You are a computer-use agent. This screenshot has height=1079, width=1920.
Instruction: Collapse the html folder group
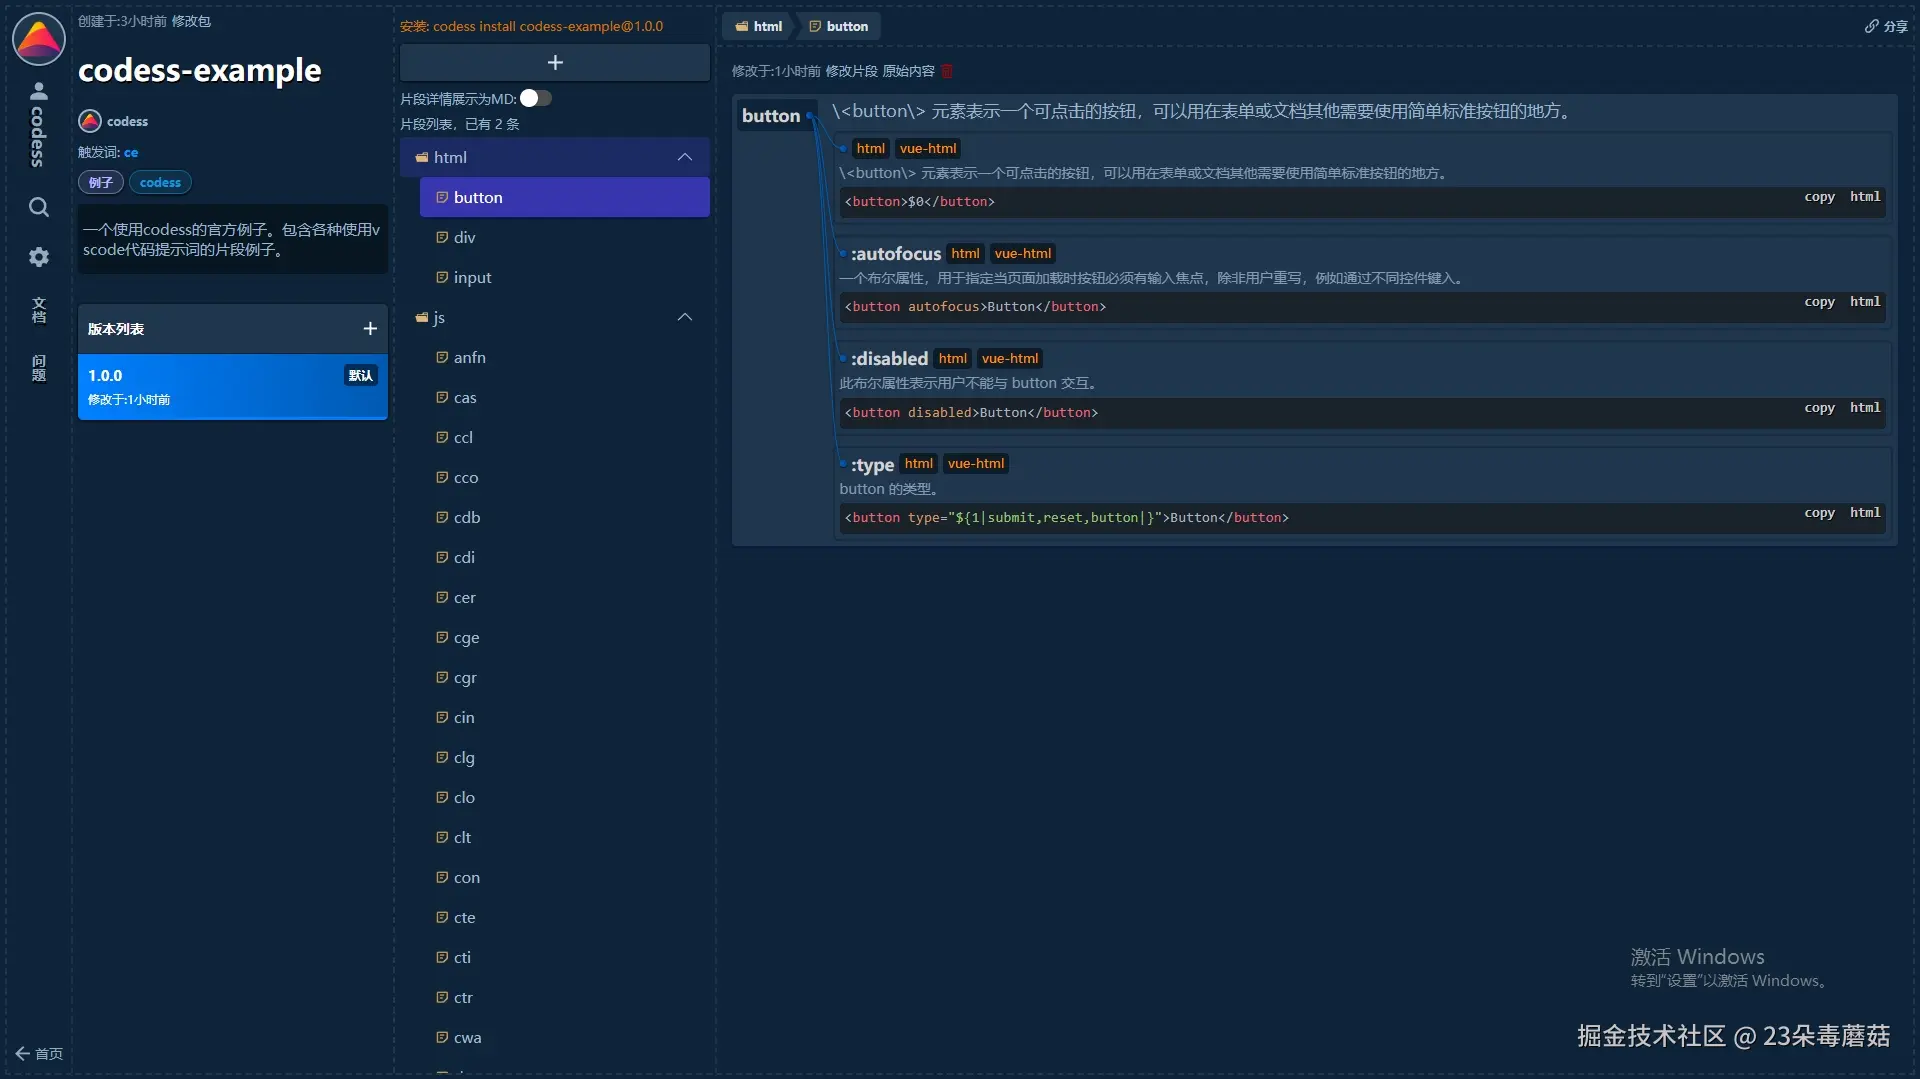pos(685,157)
